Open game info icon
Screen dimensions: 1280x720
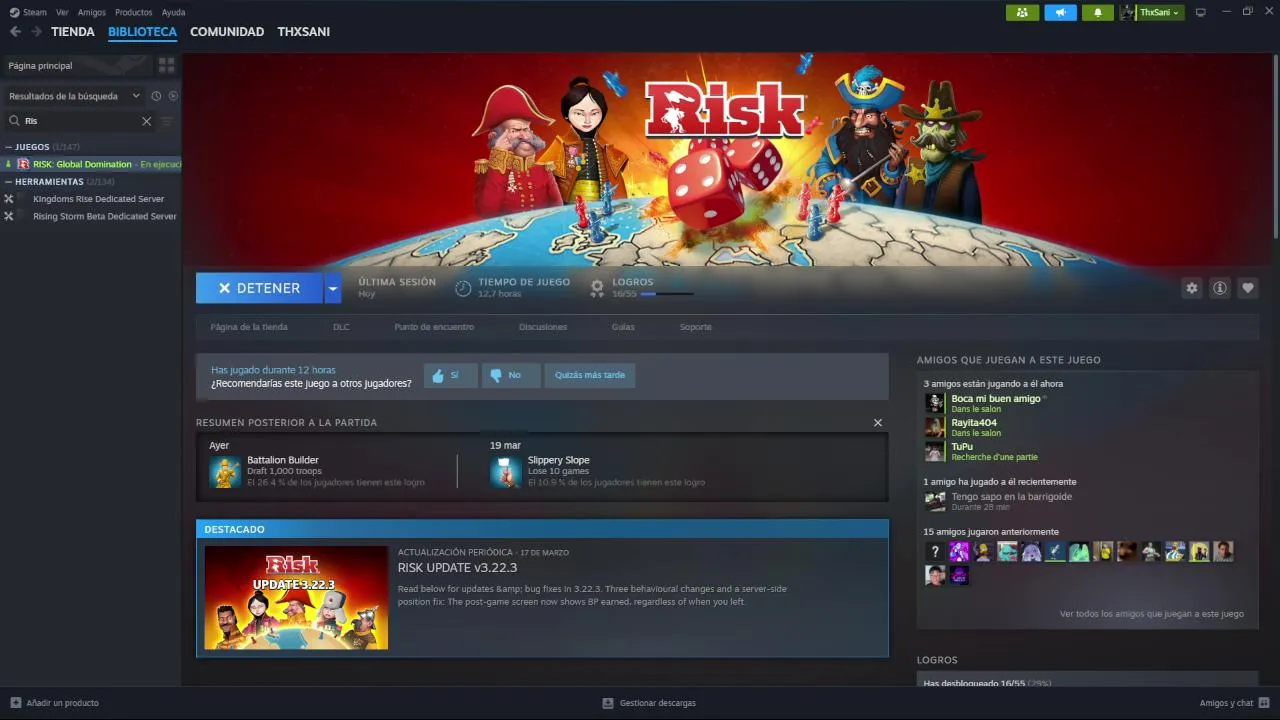pos(1219,288)
